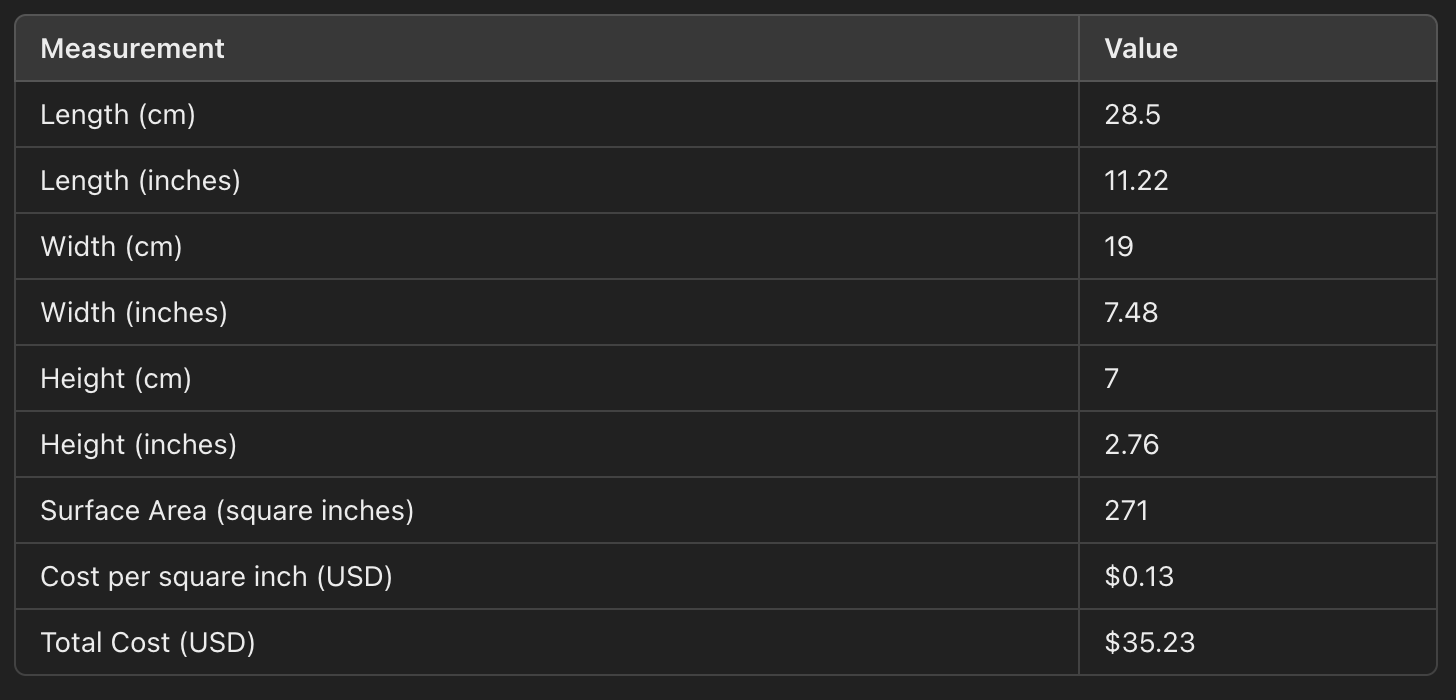Screen dimensions: 1456x700
Task: Click the Total Cost (USD) label
Action: [148, 642]
